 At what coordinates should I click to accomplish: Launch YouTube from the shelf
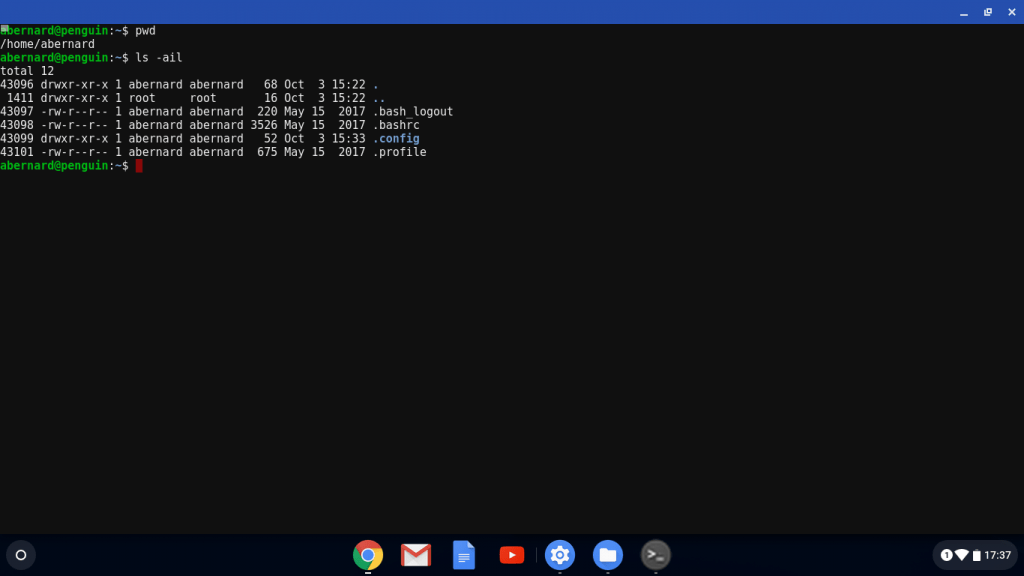[512, 555]
